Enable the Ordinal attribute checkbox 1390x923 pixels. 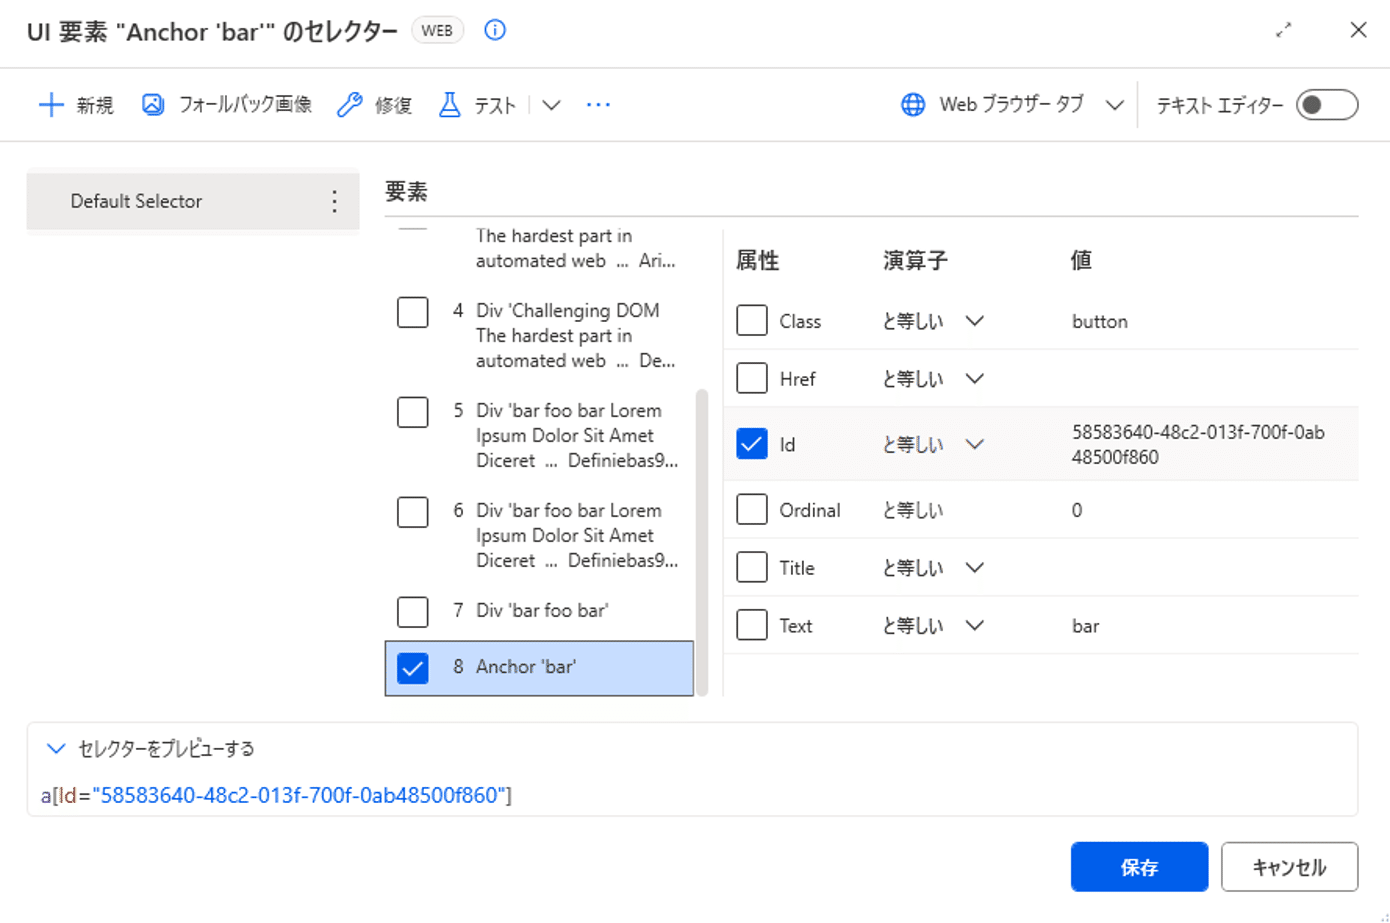752,510
